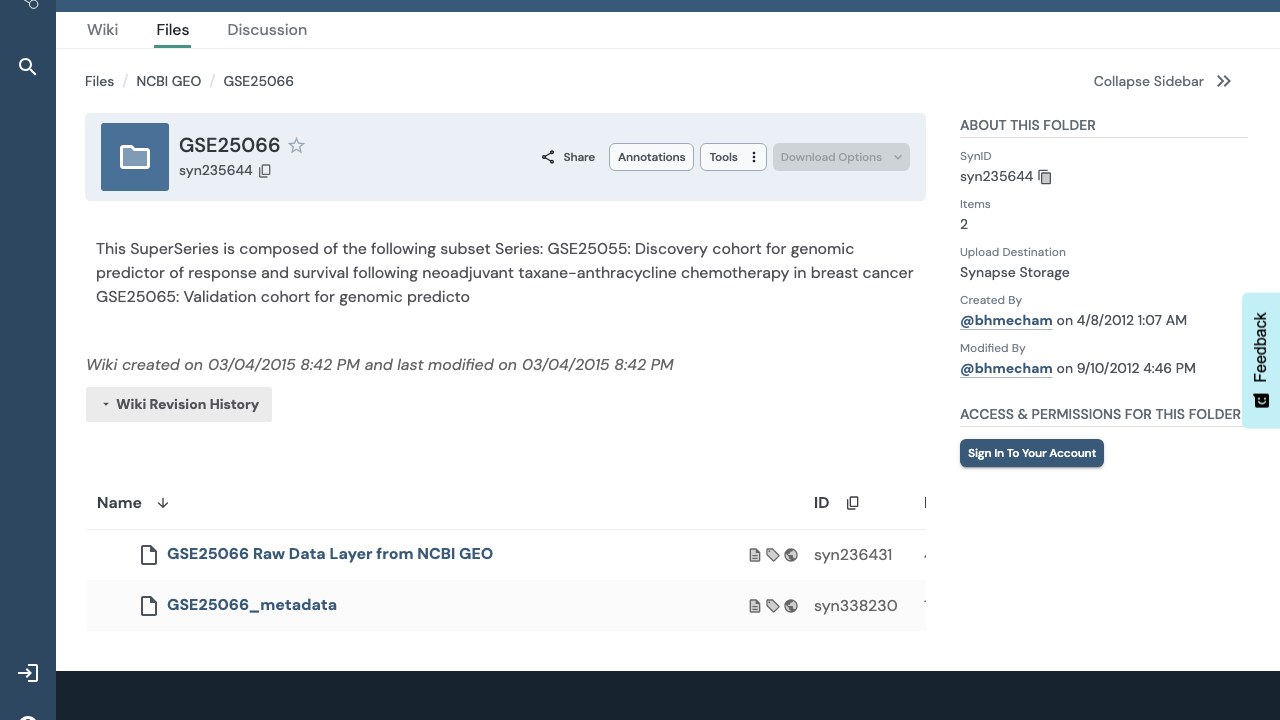Expand Wiki Revision History
This screenshot has height=720, width=1280.
click(x=179, y=404)
